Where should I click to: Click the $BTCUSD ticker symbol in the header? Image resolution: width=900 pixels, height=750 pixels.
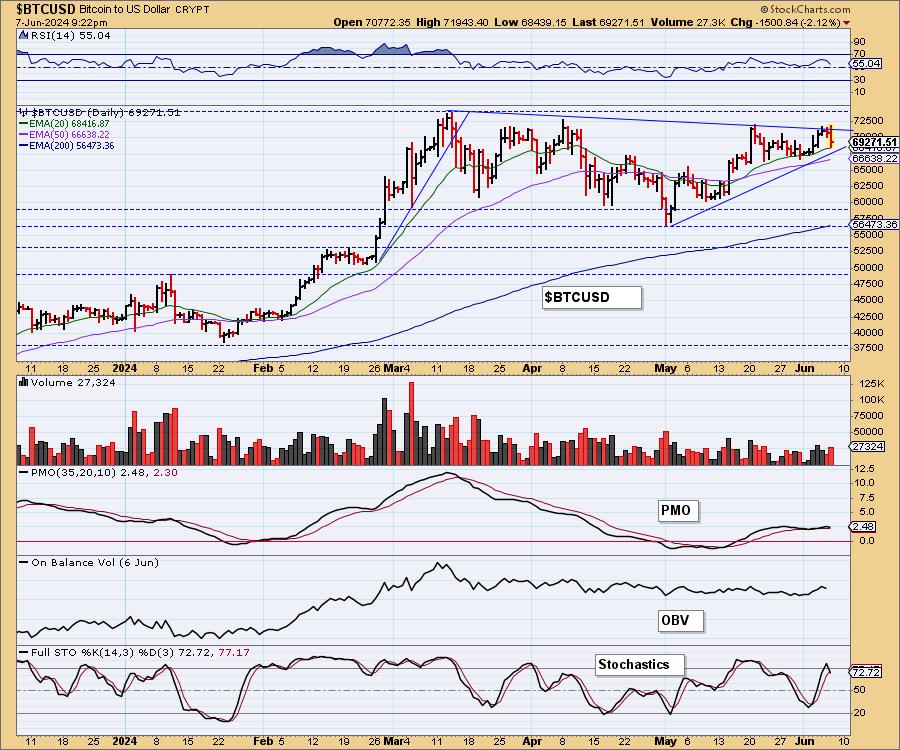[45, 9]
